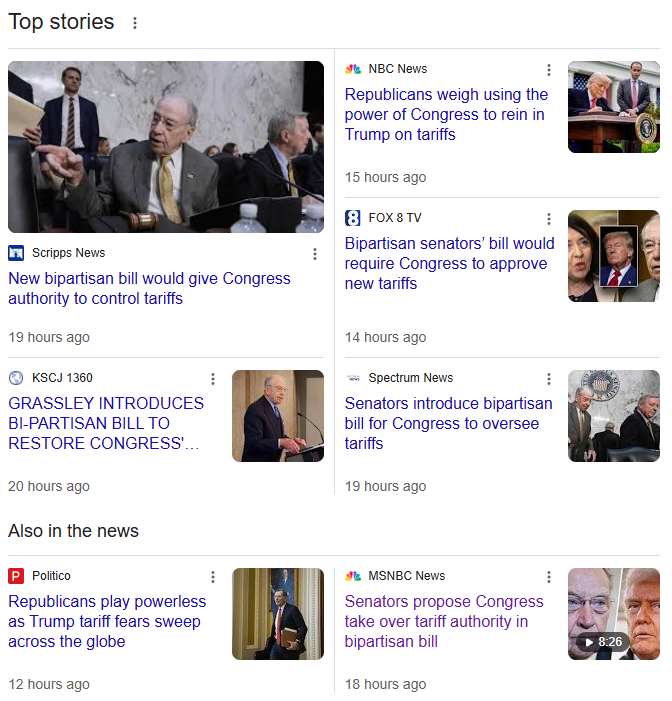The width and height of the screenshot is (672, 701).
Task: Open 'Republicans weigh using the power of Congress' headline
Action: pos(446,114)
